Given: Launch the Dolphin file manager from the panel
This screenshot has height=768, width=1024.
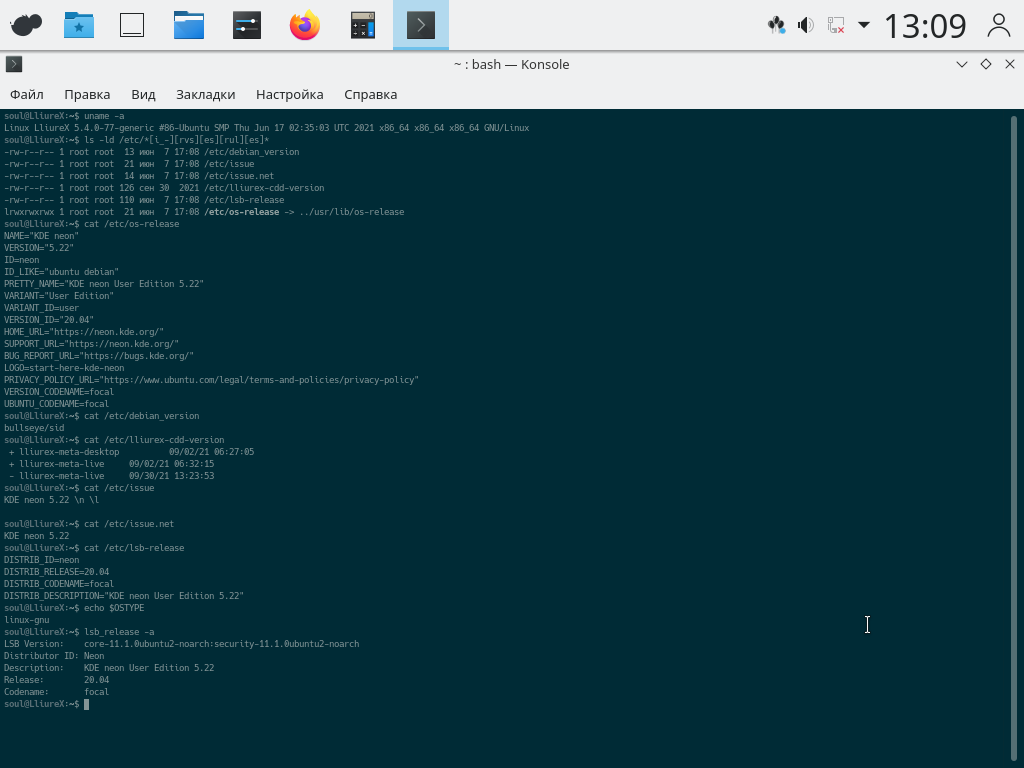Looking at the screenshot, I should click(x=189, y=25).
